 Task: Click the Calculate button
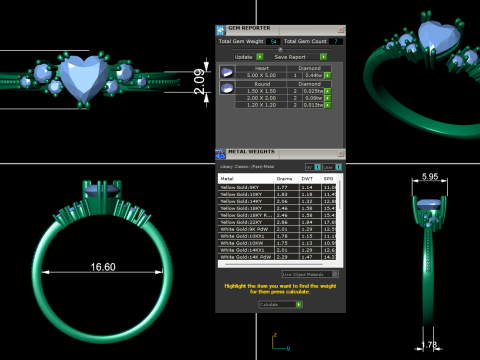pos(280,304)
